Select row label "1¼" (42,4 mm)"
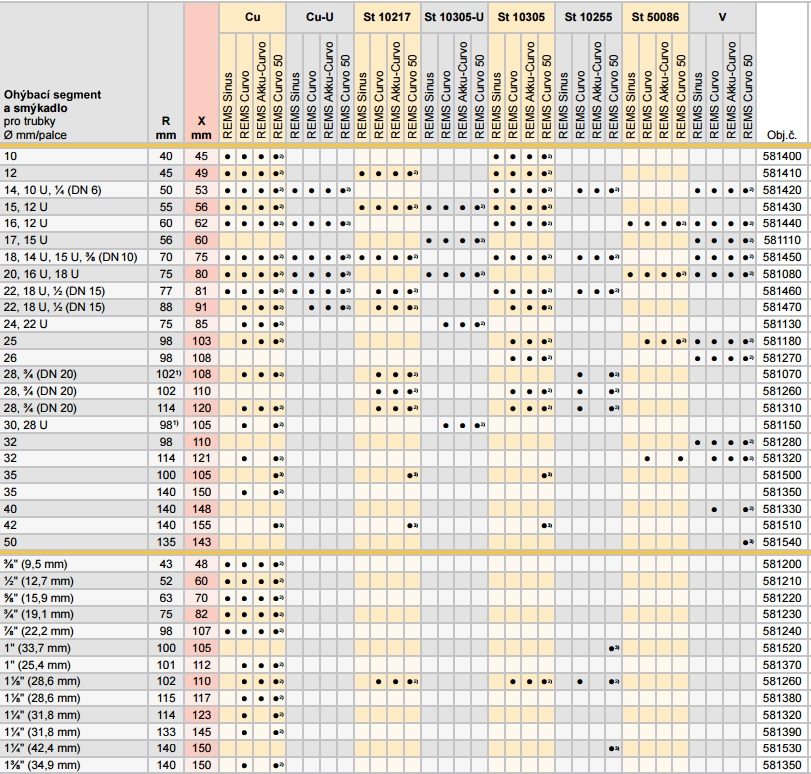 pos(42,748)
